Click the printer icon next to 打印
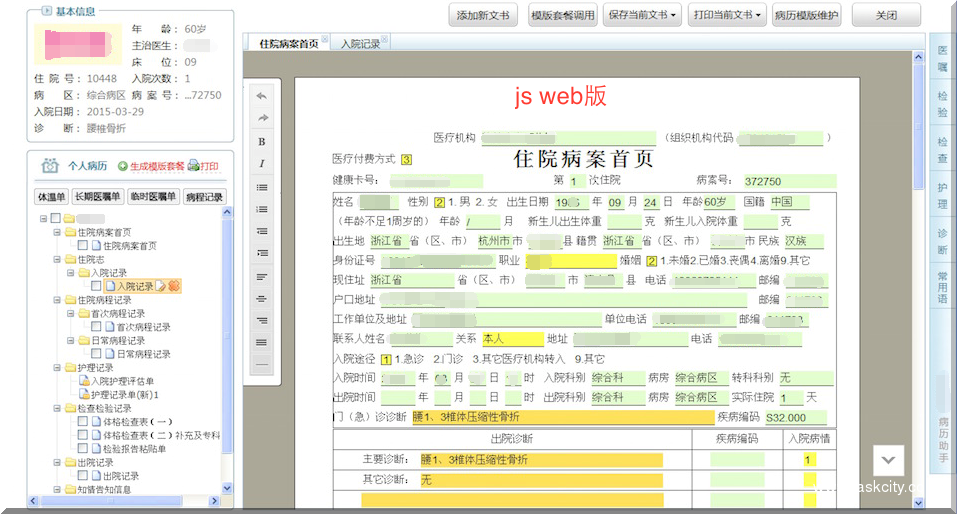This screenshot has height=514, width=957. [193, 165]
